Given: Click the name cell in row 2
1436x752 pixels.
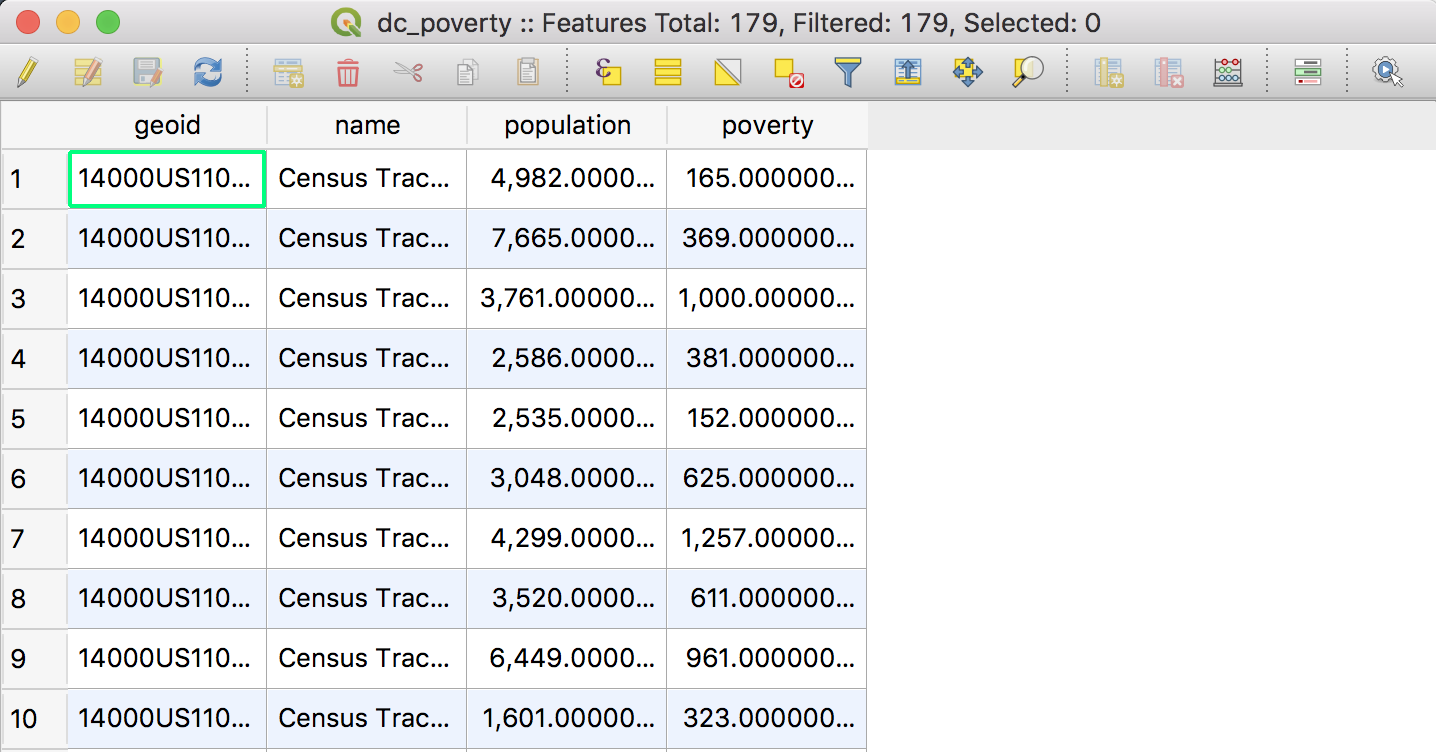Looking at the screenshot, I should click(x=367, y=239).
